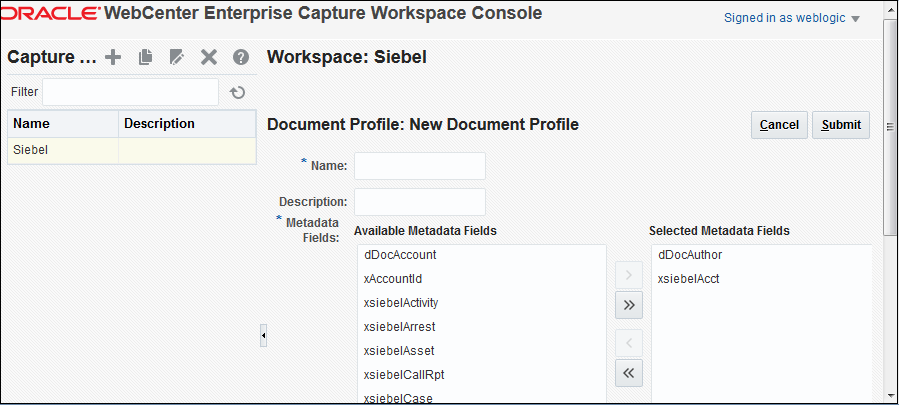Move all fields to selected list

pyautogui.click(x=628, y=305)
